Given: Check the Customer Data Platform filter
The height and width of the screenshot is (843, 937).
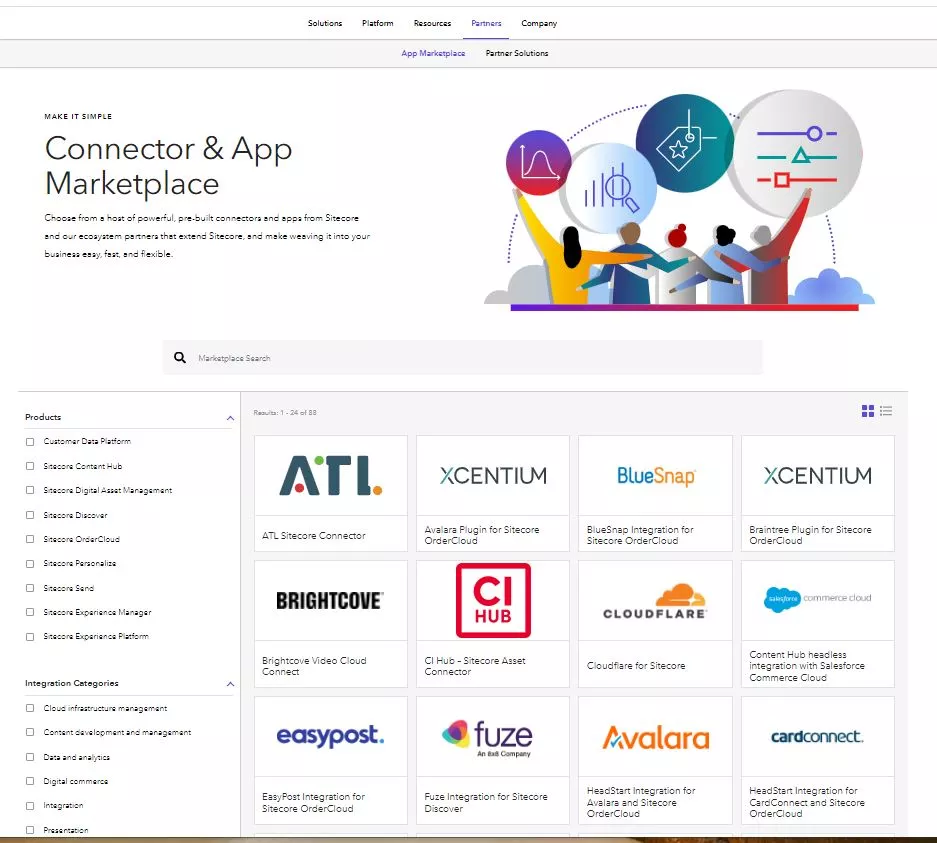Looking at the screenshot, I should click(31, 441).
